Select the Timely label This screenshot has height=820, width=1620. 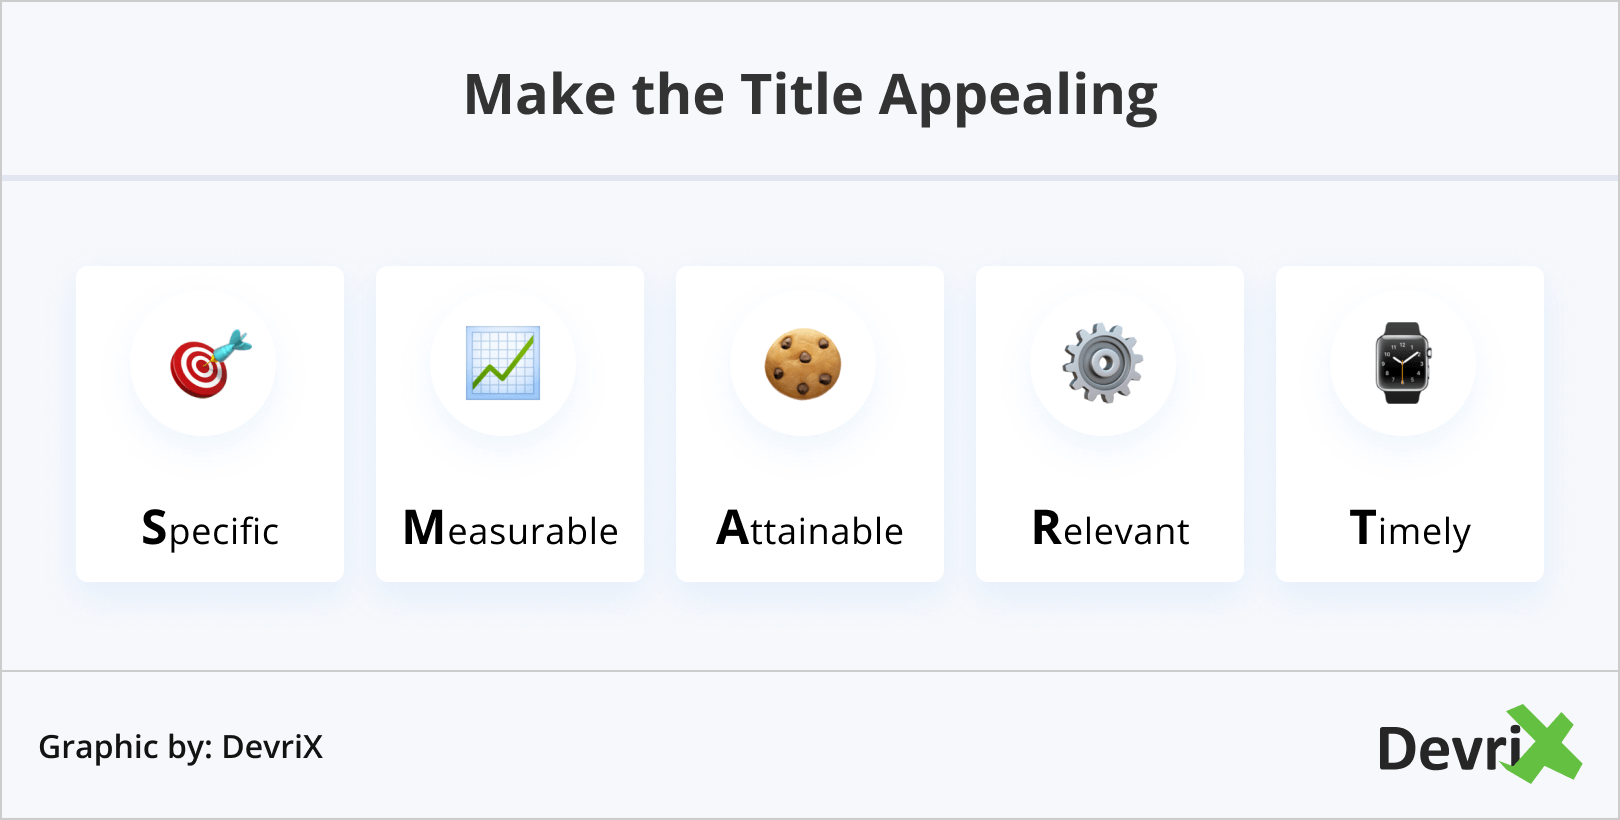tap(1410, 530)
